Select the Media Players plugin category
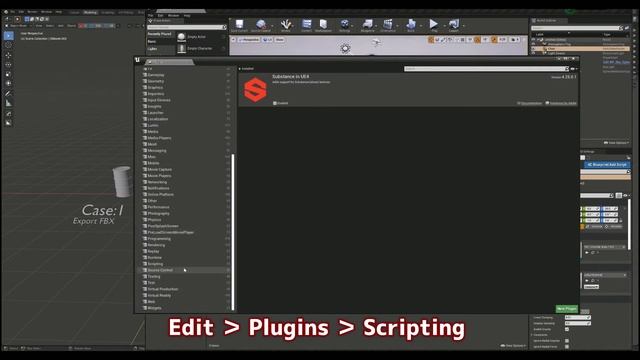This screenshot has width=640, height=360. (x=159, y=138)
